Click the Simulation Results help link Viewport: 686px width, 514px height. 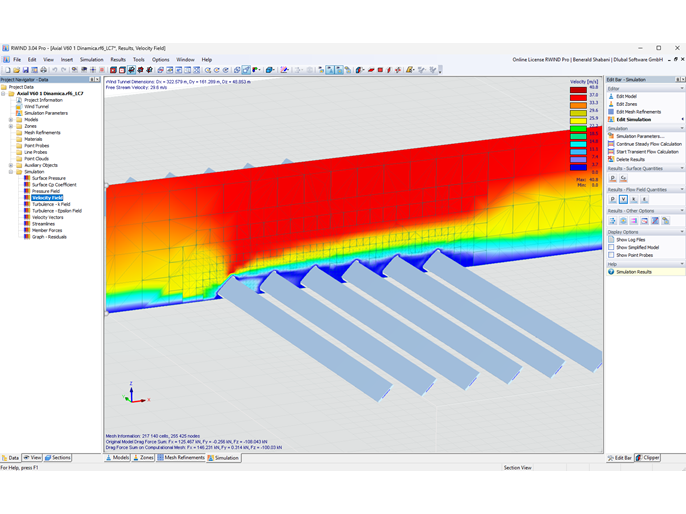pyautogui.click(x=634, y=272)
